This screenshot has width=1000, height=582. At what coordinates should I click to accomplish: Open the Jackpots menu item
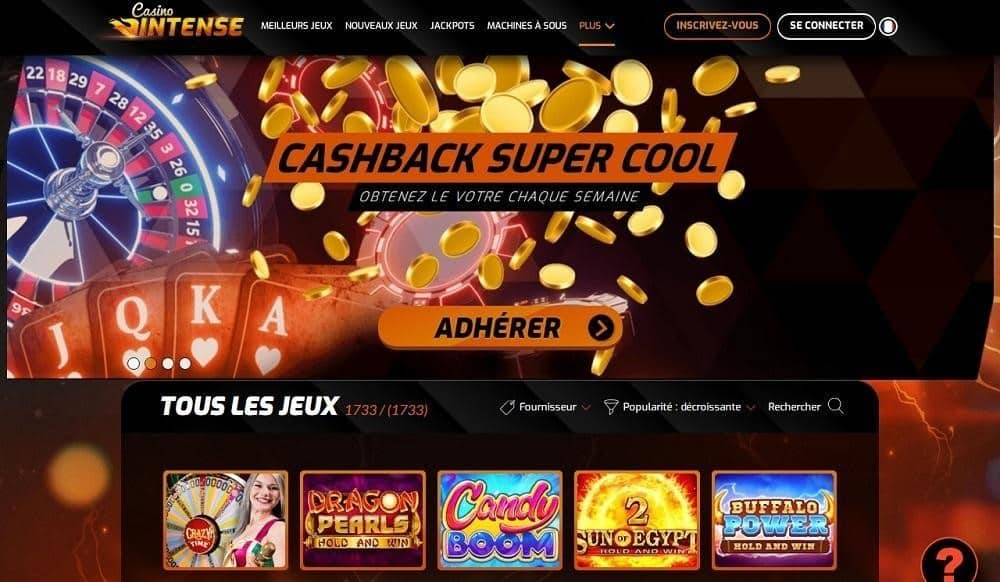452,25
